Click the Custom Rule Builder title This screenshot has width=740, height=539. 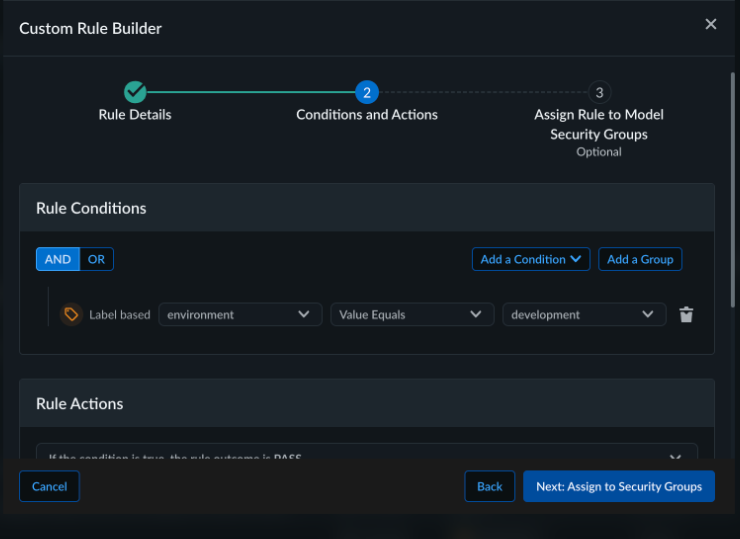pos(91,28)
